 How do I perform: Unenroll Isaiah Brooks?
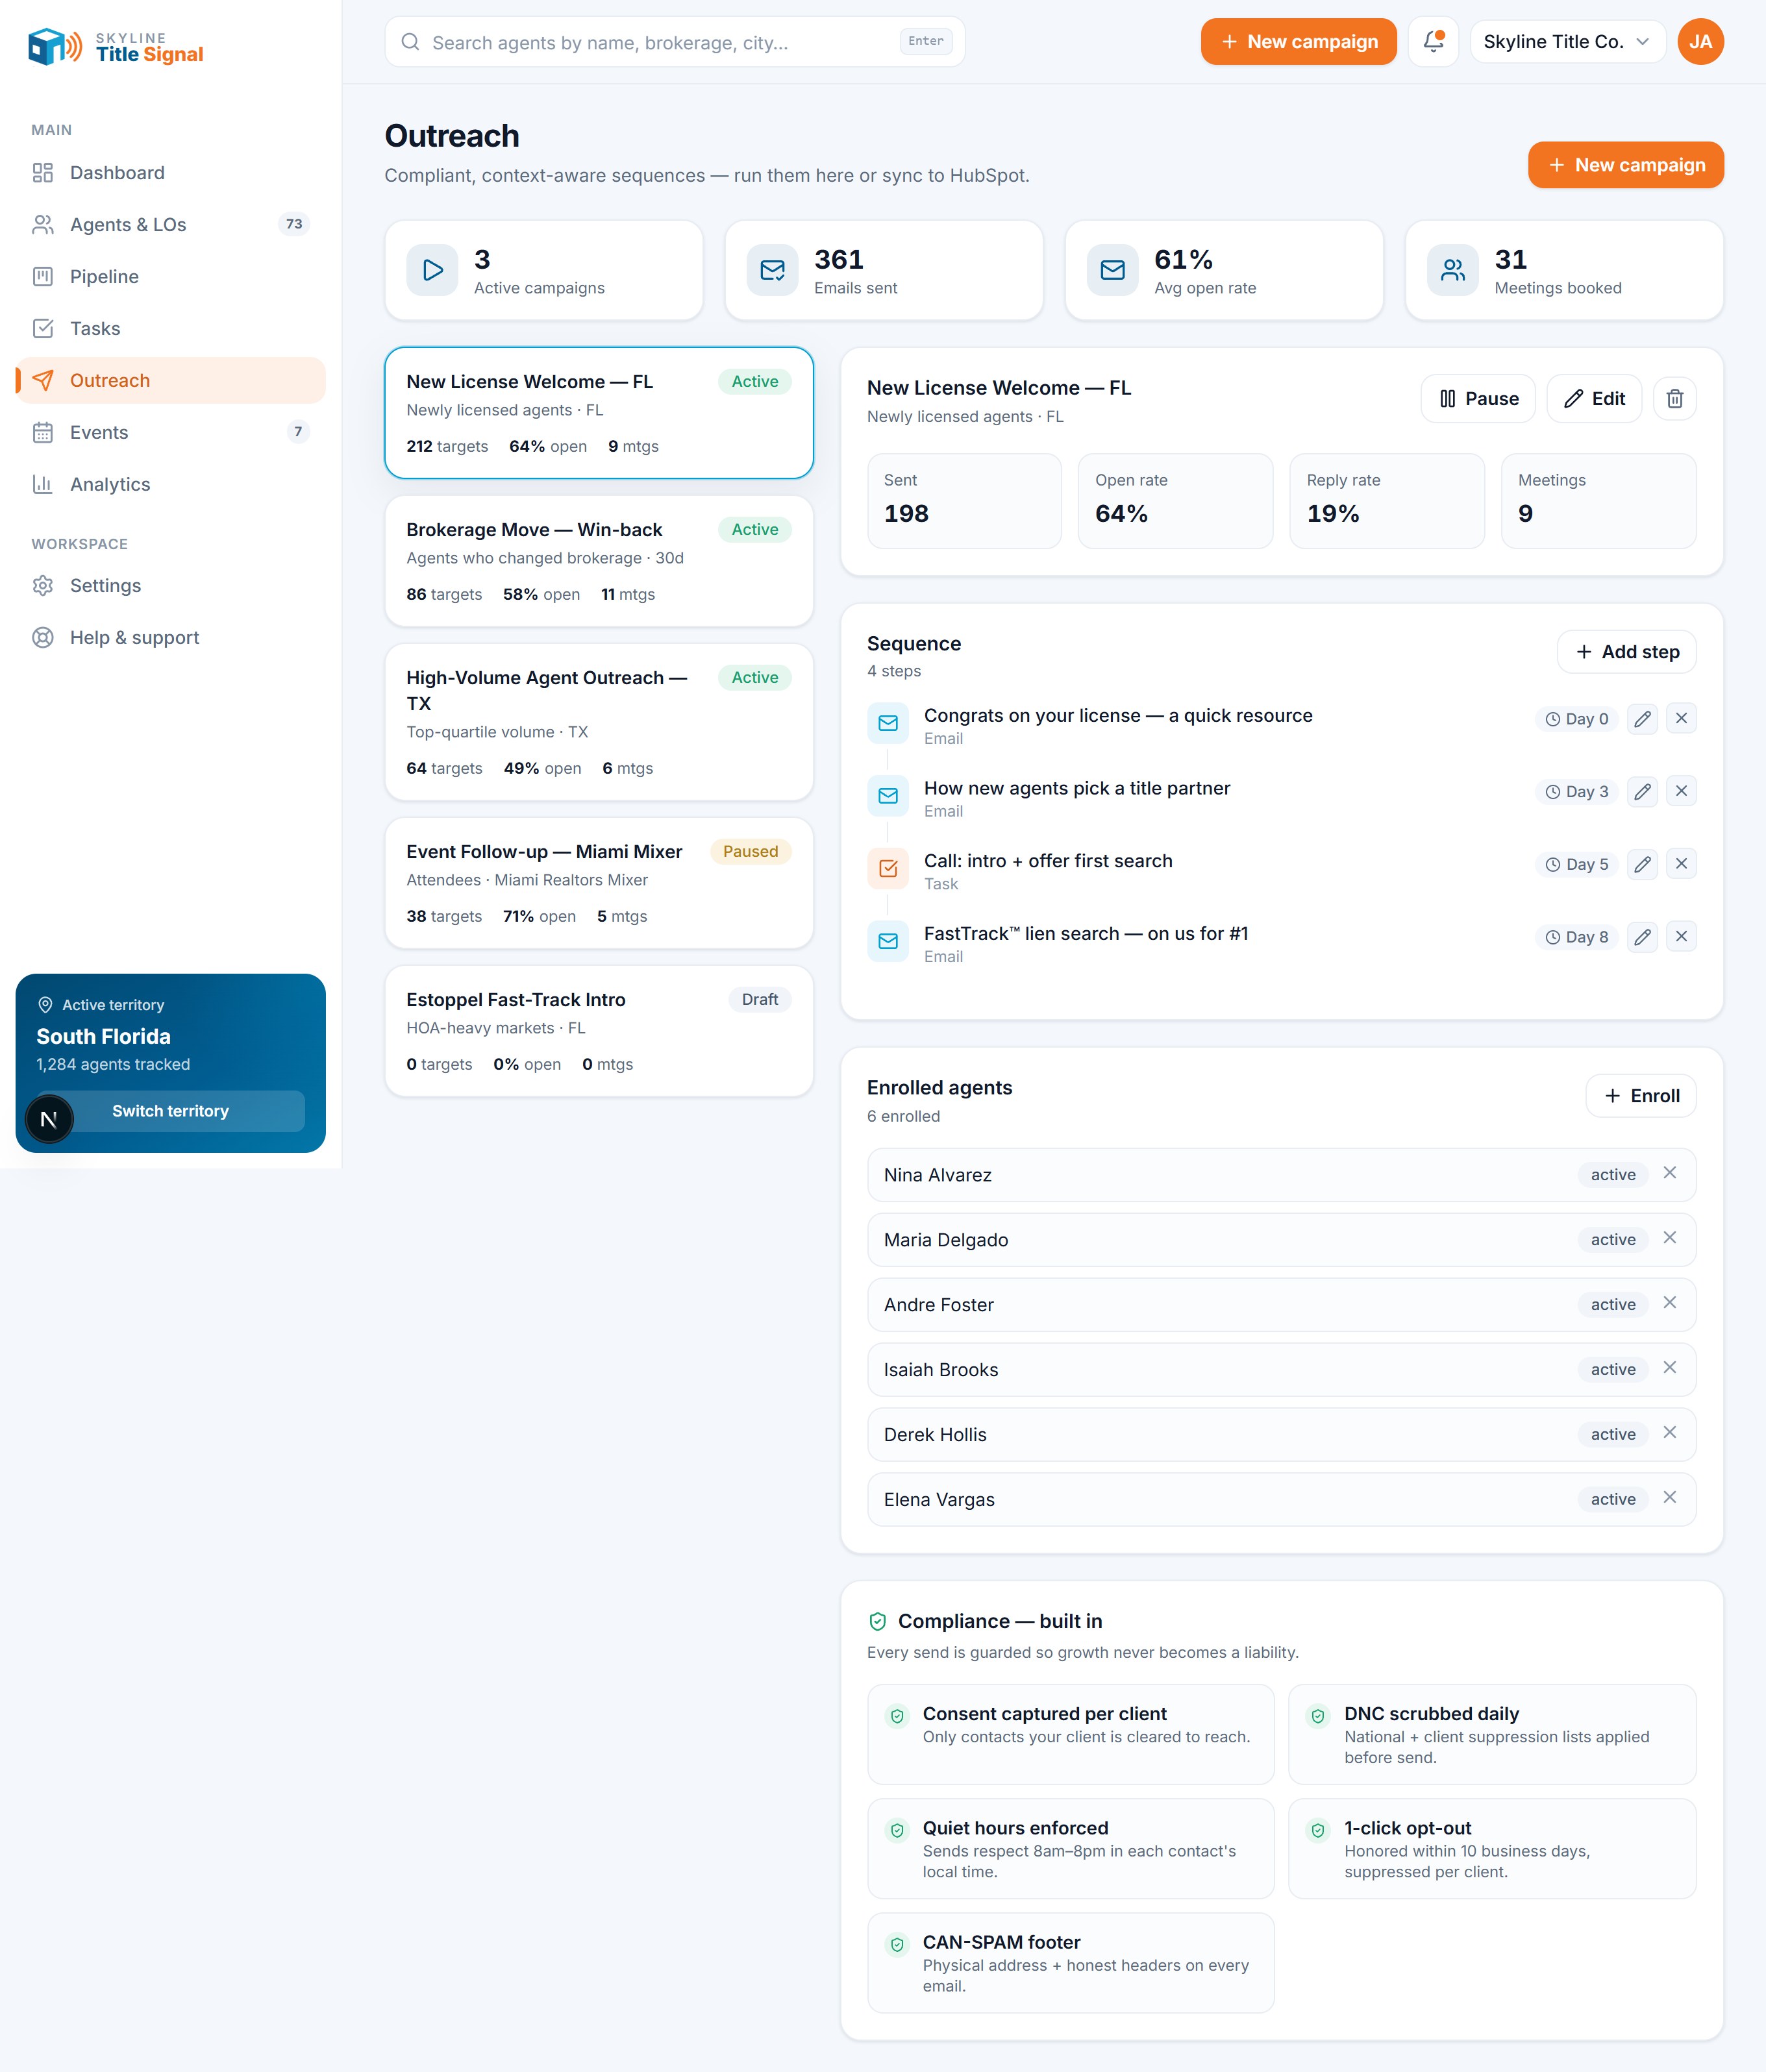click(1669, 1368)
